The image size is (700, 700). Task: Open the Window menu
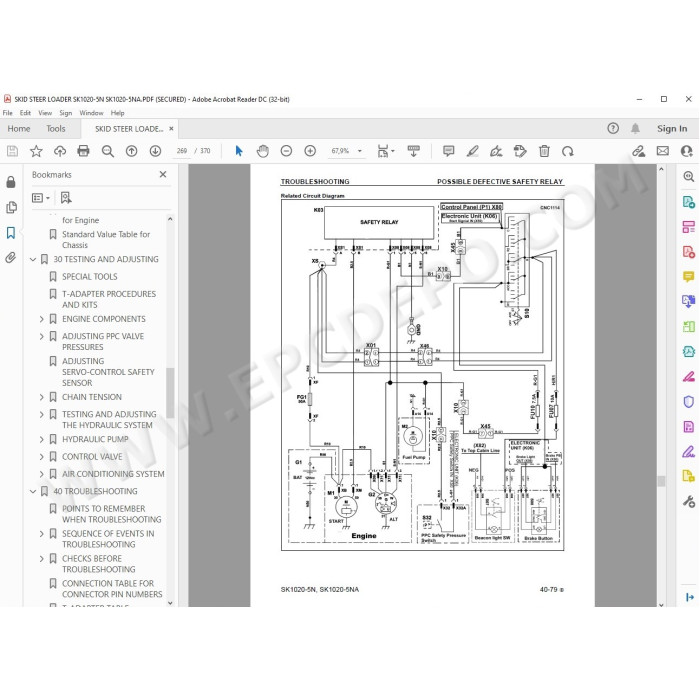[92, 113]
